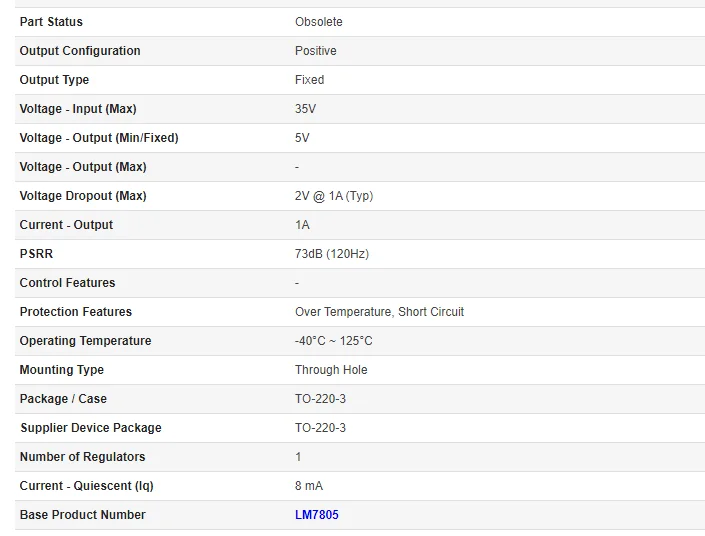
Task: Select the Obsolete status value
Action: tap(318, 22)
